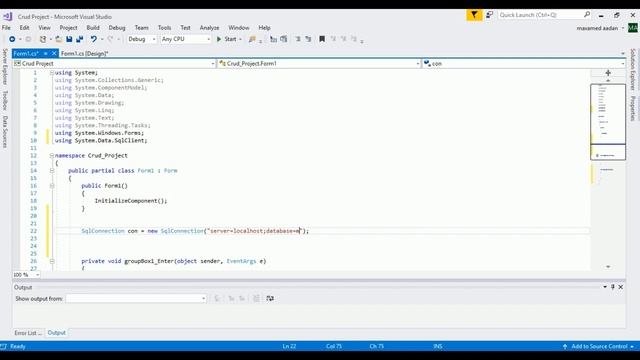Click the Add to Source Control up-arrow icon
The width and height of the screenshot is (640, 360).
pos(565,347)
